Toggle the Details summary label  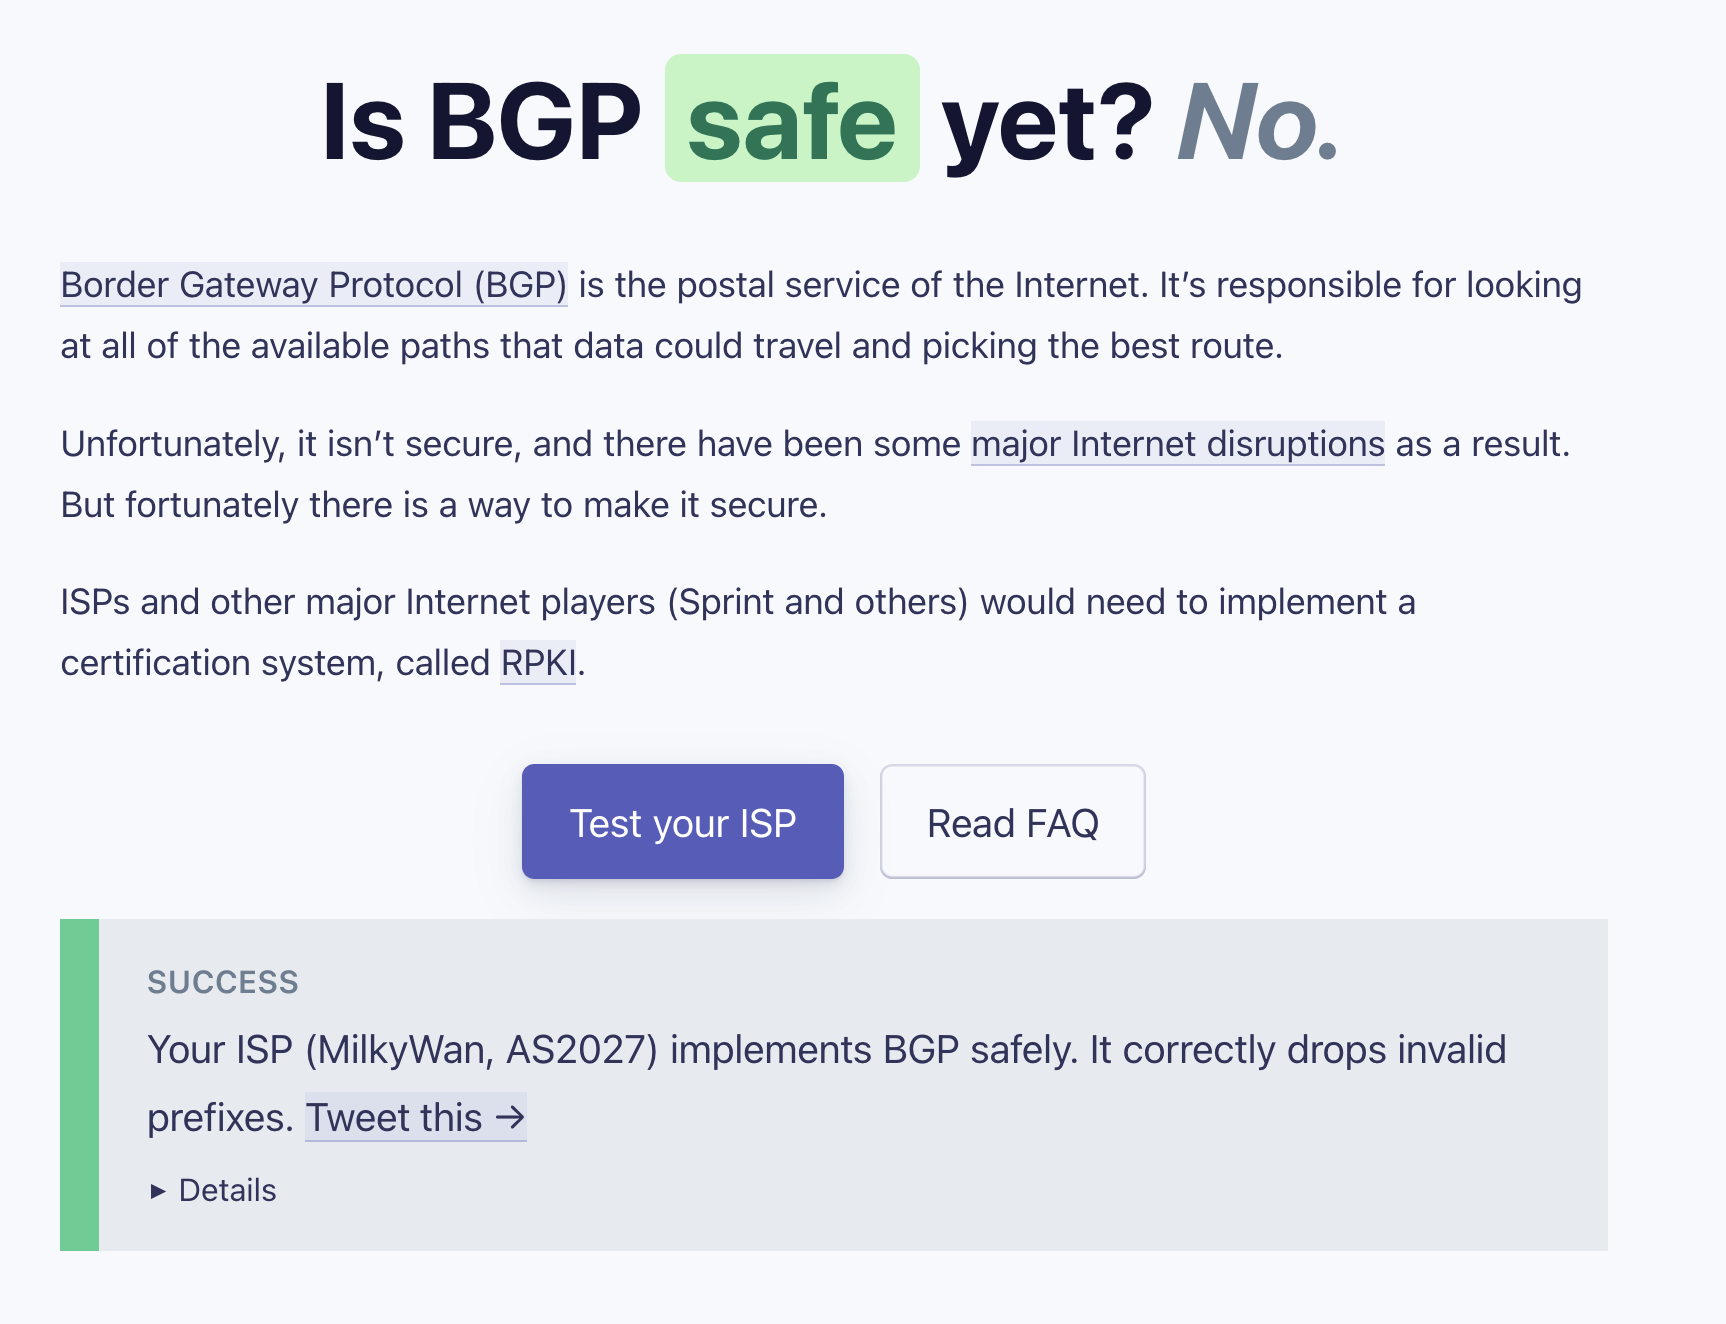click(x=227, y=1191)
